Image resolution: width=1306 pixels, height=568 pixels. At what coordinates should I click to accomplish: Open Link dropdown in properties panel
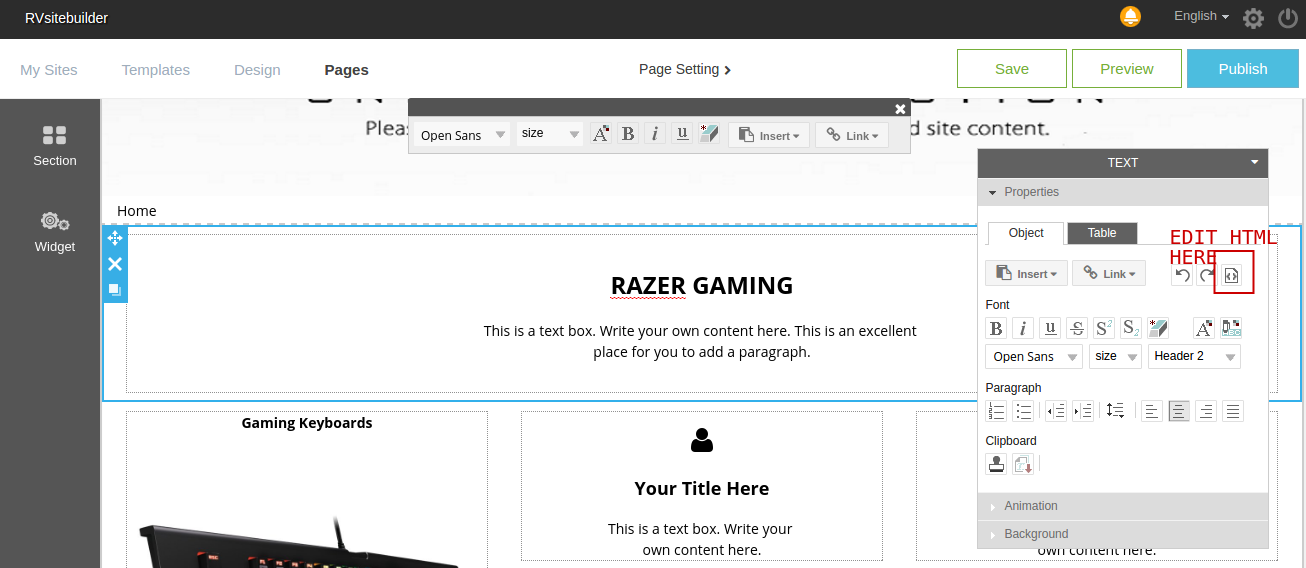pyautogui.click(x=1109, y=273)
